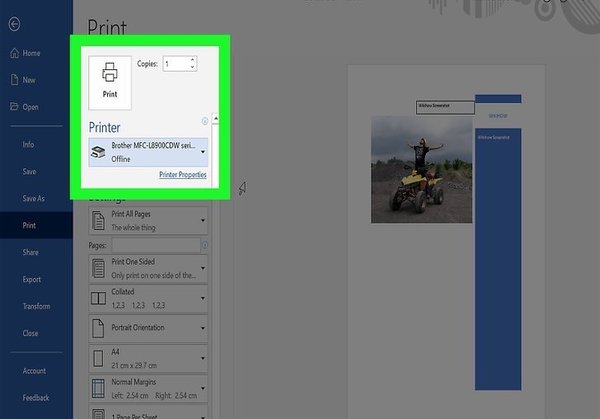
Task: Decrease copies with the down arrow
Action: (x=192, y=67)
